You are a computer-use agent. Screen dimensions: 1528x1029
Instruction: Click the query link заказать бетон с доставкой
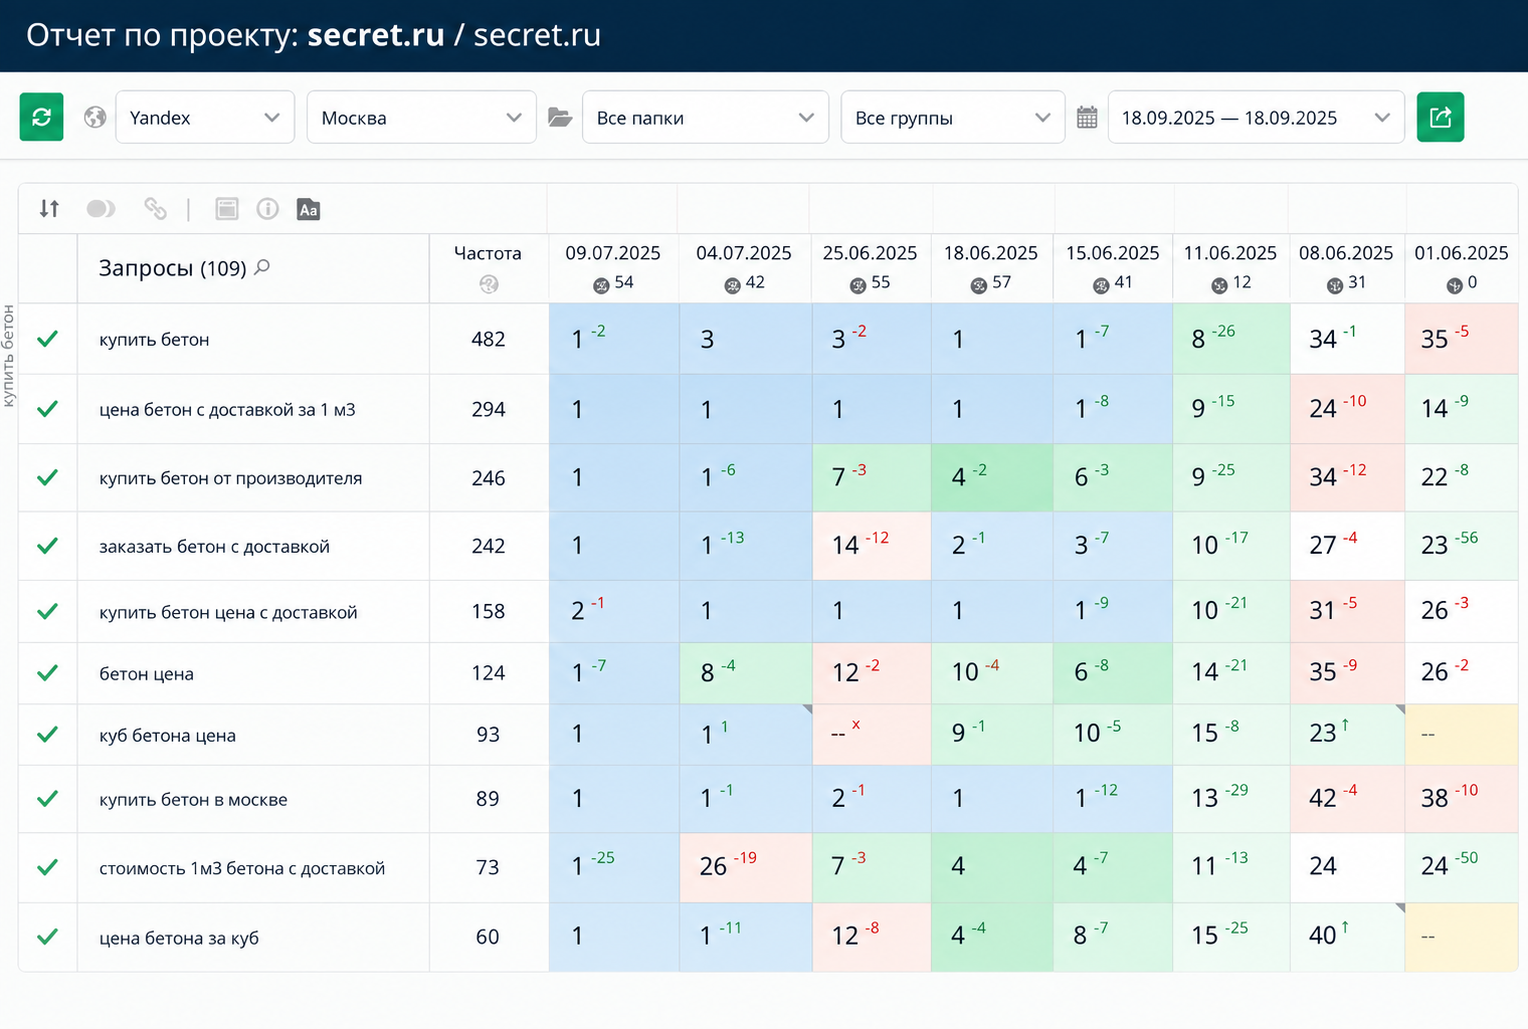[x=214, y=546]
